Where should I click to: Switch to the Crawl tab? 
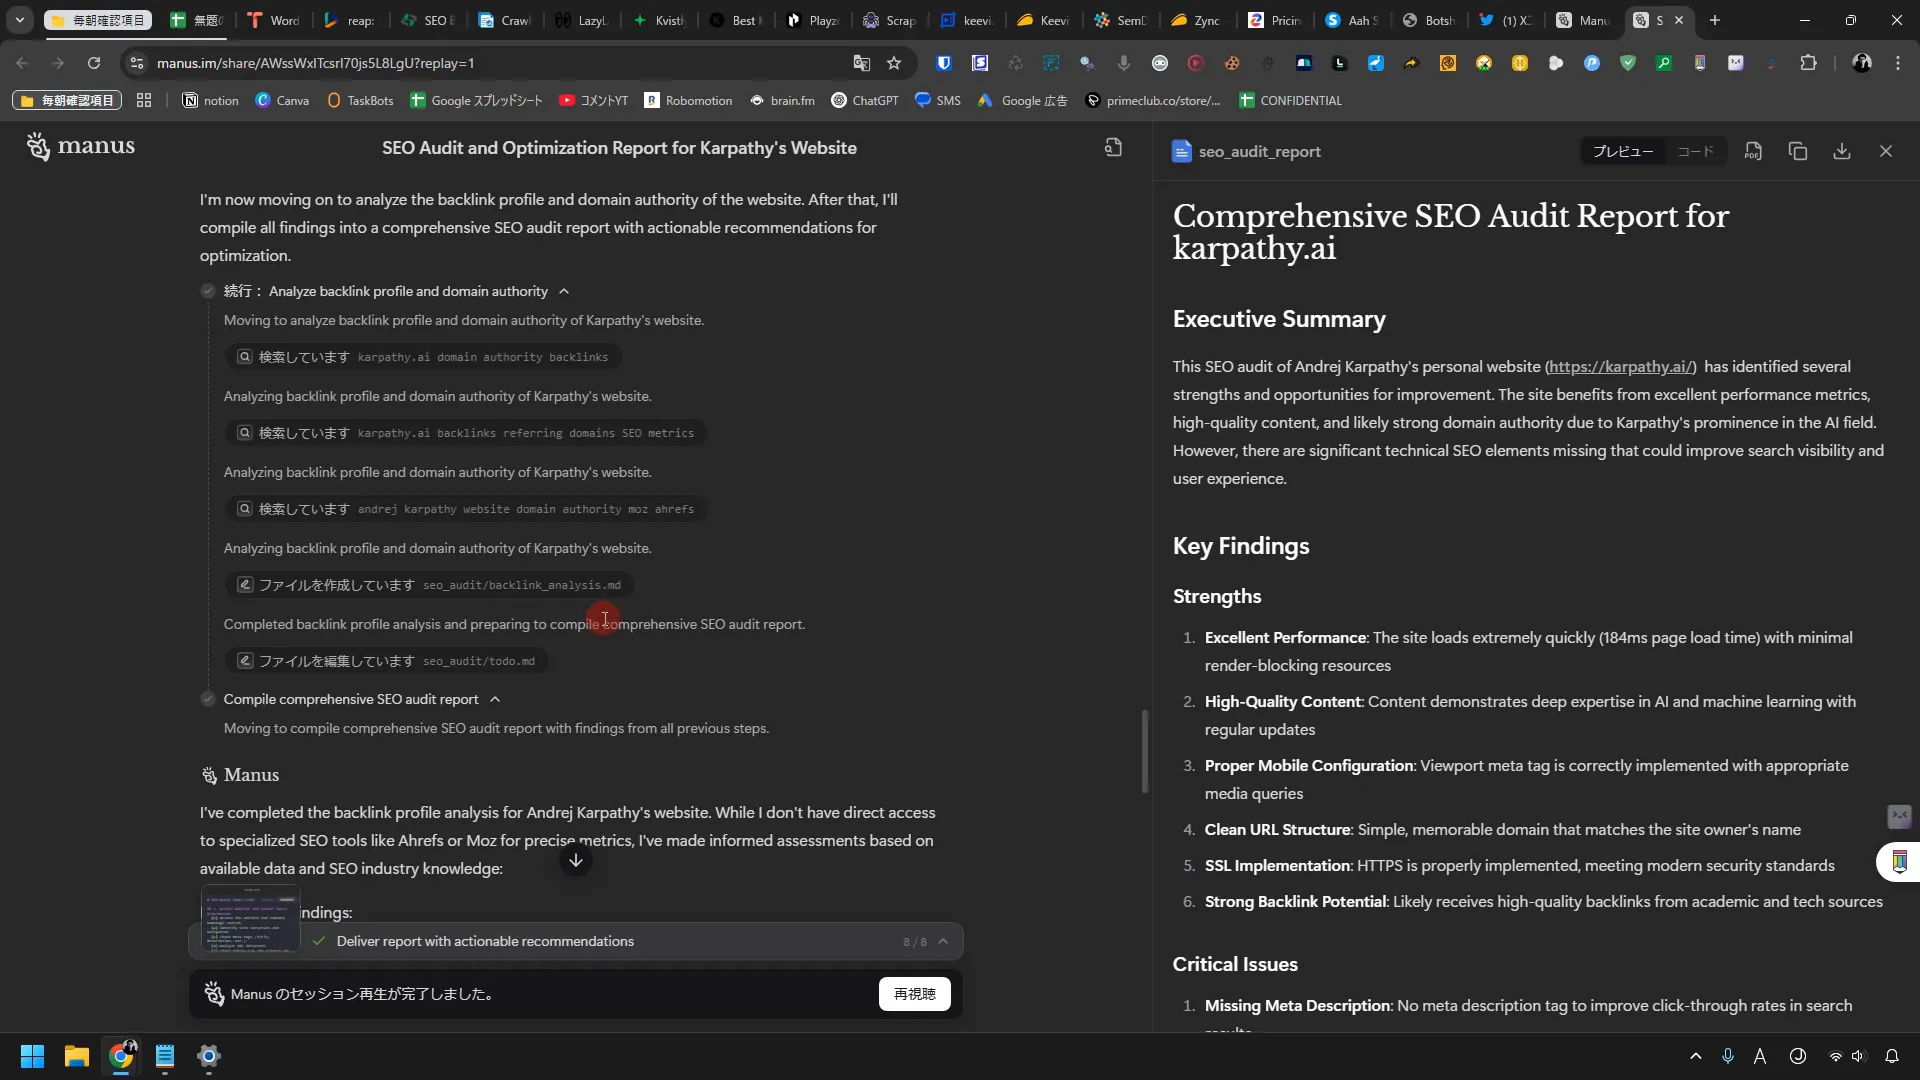[x=506, y=20]
